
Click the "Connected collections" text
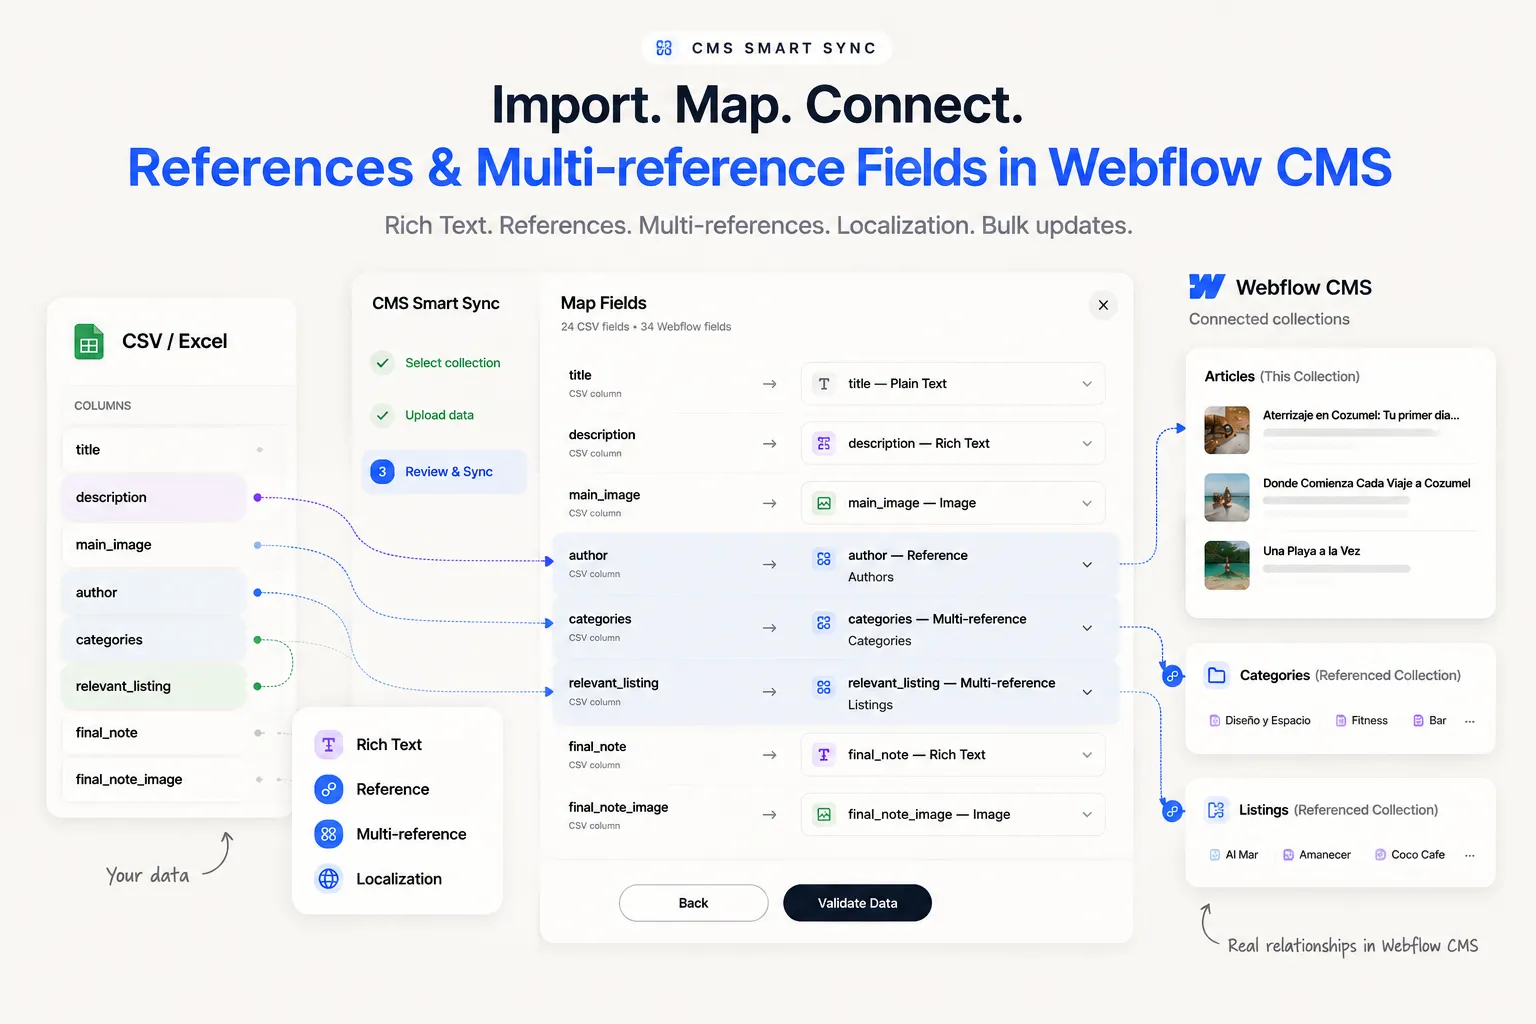1269,319
